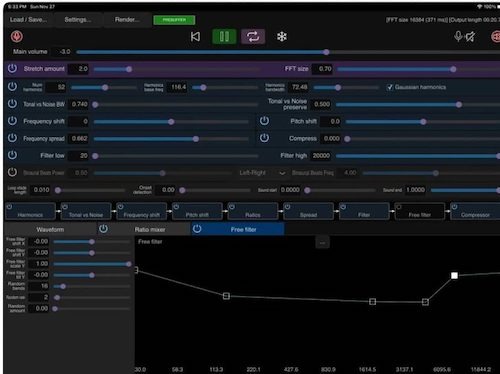Toggle the loop playback button
Screen dimensions: 500x374
pos(253,36)
